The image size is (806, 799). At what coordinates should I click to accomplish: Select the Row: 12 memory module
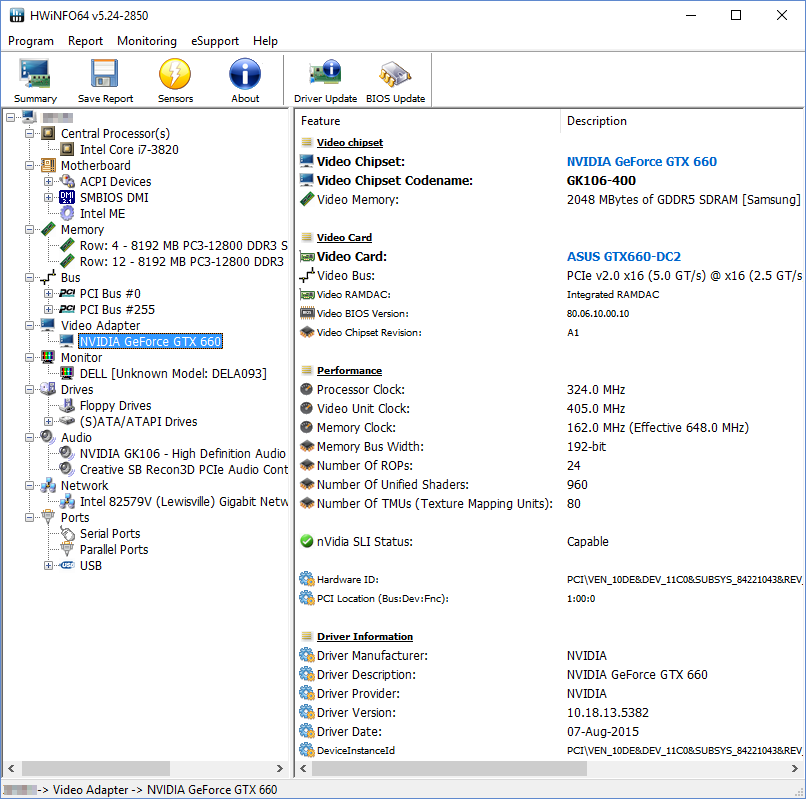tap(181, 262)
